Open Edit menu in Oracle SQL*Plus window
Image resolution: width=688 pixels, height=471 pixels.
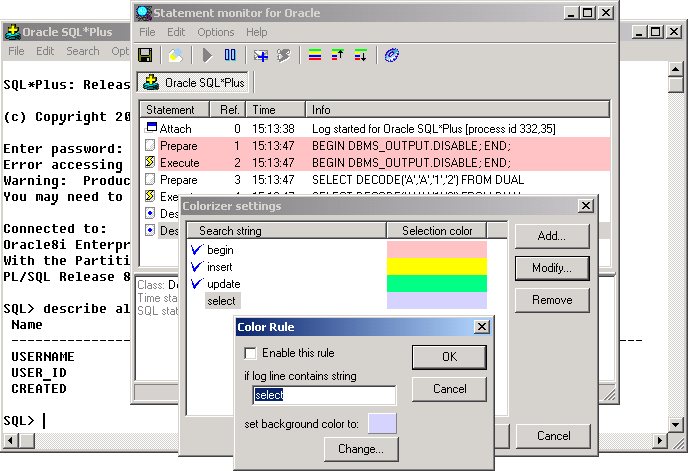(45, 51)
